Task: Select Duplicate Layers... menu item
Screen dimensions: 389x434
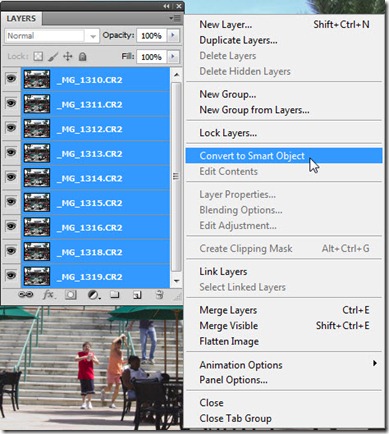Action: [x=284, y=40]
